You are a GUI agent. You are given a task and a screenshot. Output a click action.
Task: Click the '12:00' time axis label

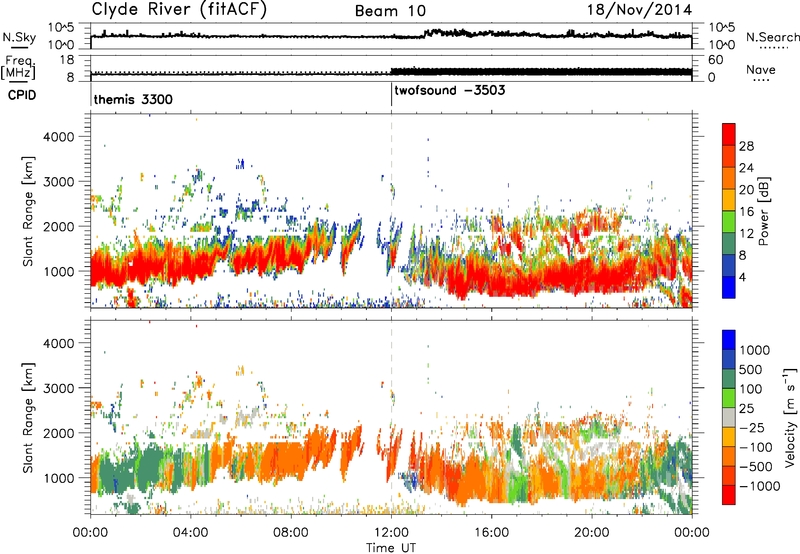391,533
